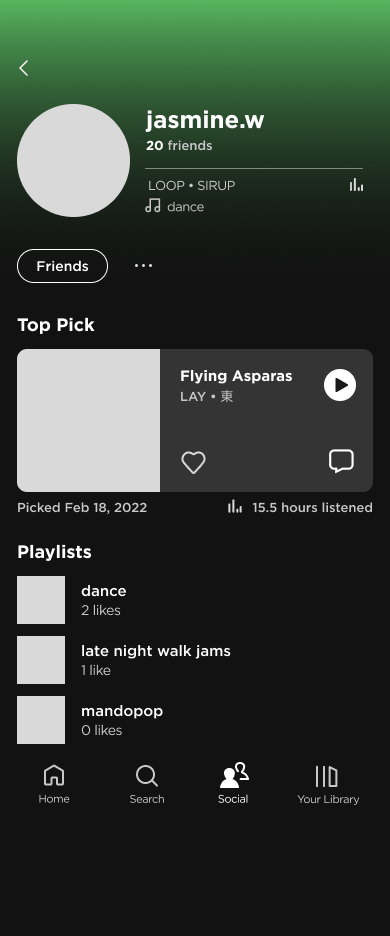The height and width of the screenshot is (936, 390).
Task: Tap the jasmine.w profile picture
Action: [73, 161]
